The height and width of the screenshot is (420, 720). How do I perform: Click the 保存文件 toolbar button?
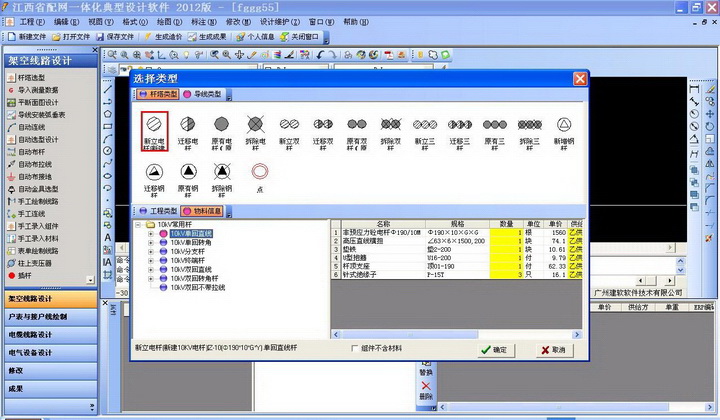pyautogui.click(x=115, y=37)
